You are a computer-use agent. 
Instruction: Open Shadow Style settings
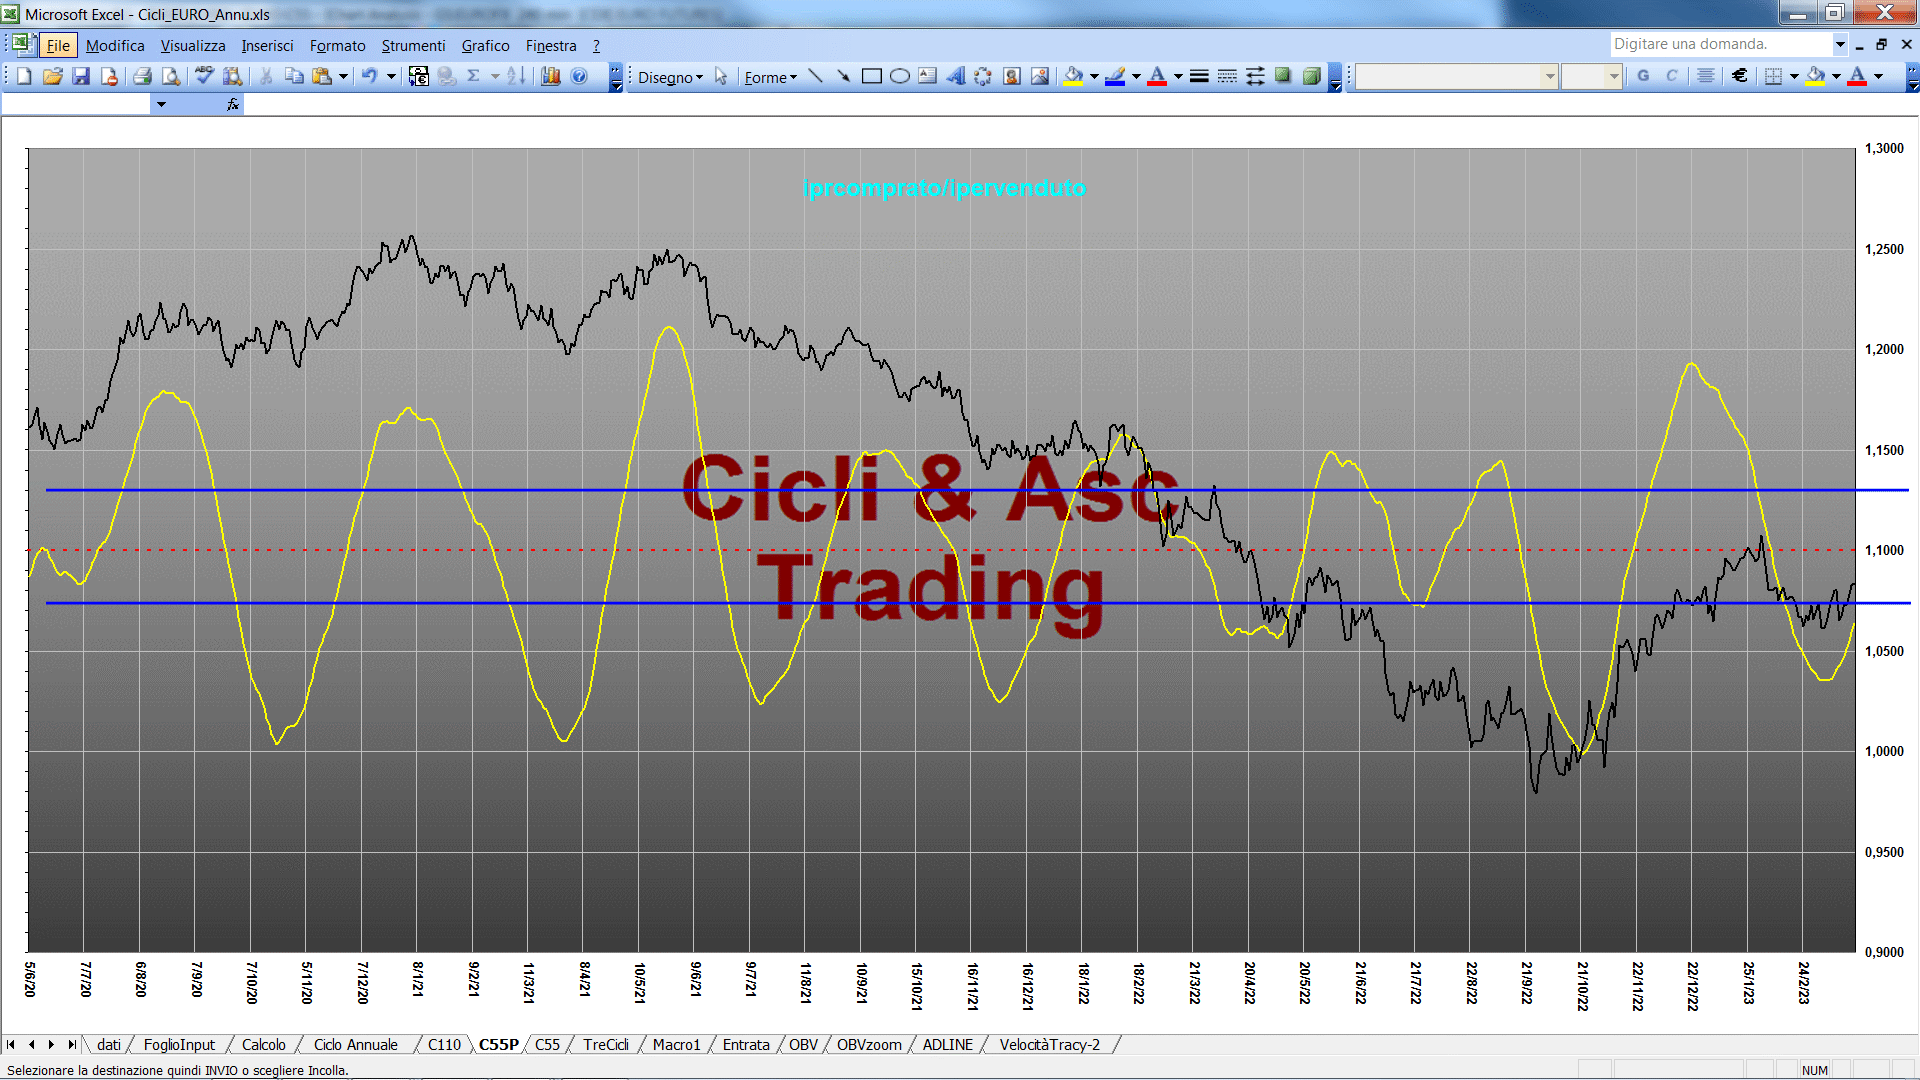point(1283,76)
